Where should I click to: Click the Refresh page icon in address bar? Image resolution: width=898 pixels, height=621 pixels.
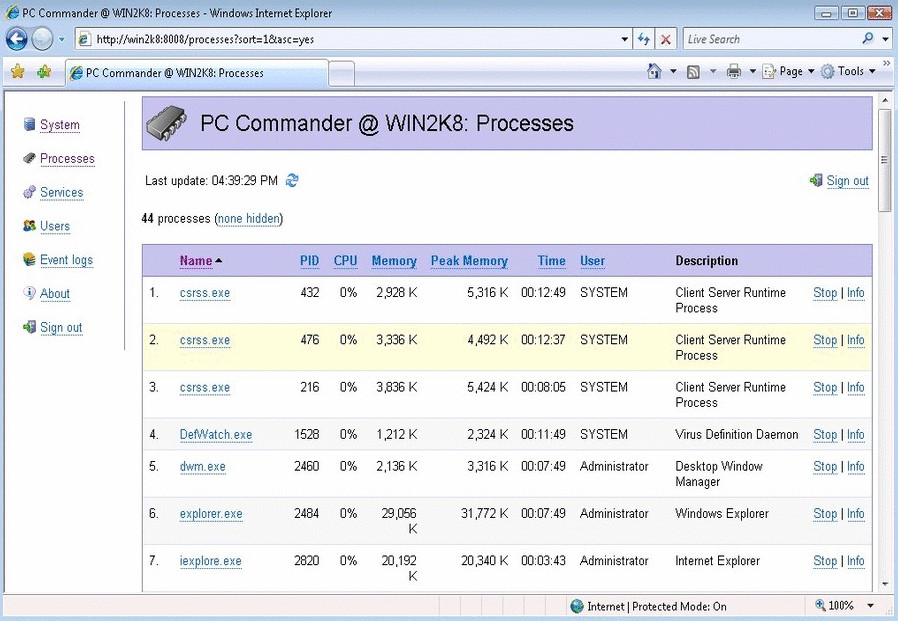644,39
